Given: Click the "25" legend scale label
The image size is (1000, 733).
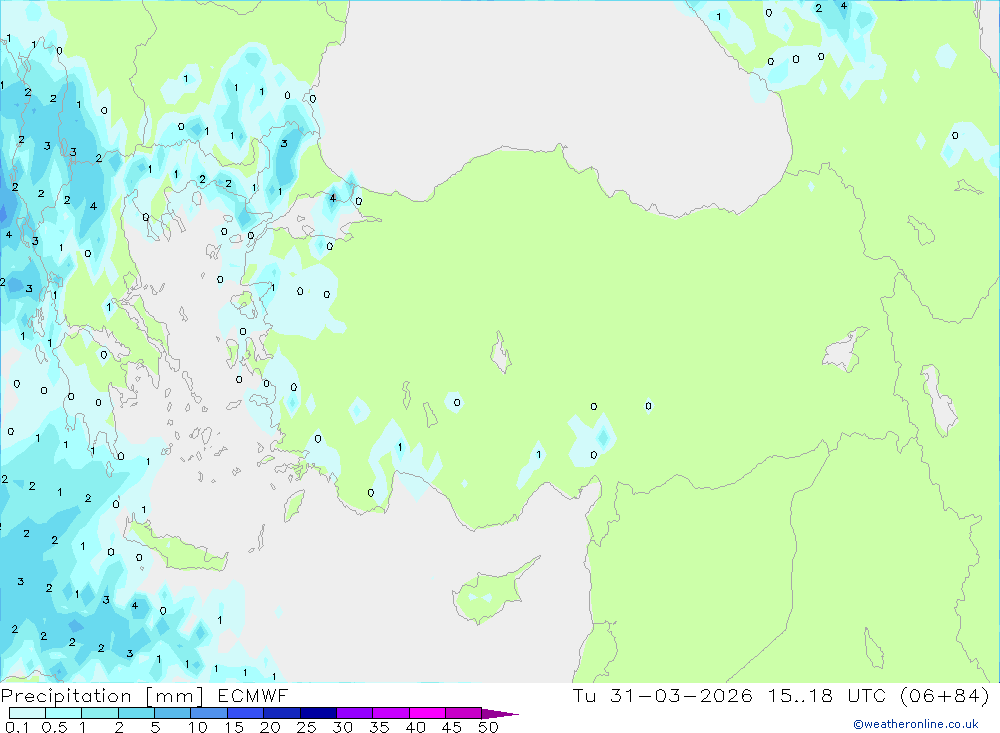Looking at the screenshot, I should pos(307,727).
